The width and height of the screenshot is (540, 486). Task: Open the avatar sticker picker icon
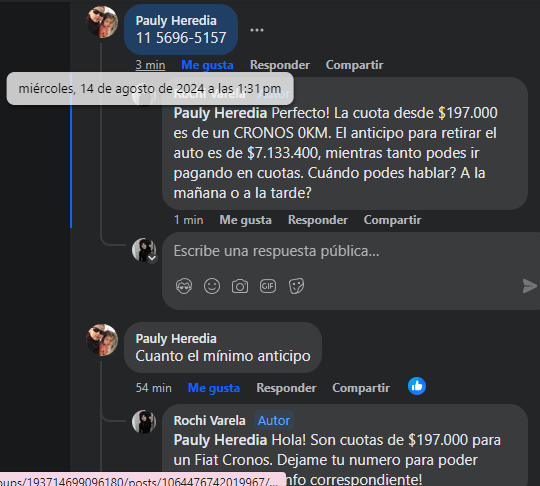(x=184, y=286)
